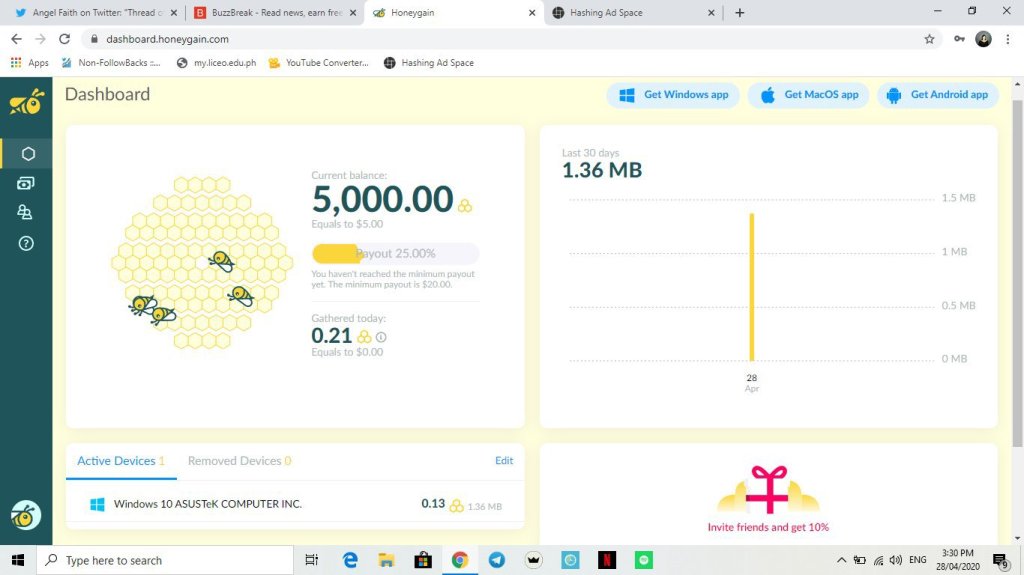Open the Referrals people icon in sidebar

pyautogui.click(x=27, y=212)
